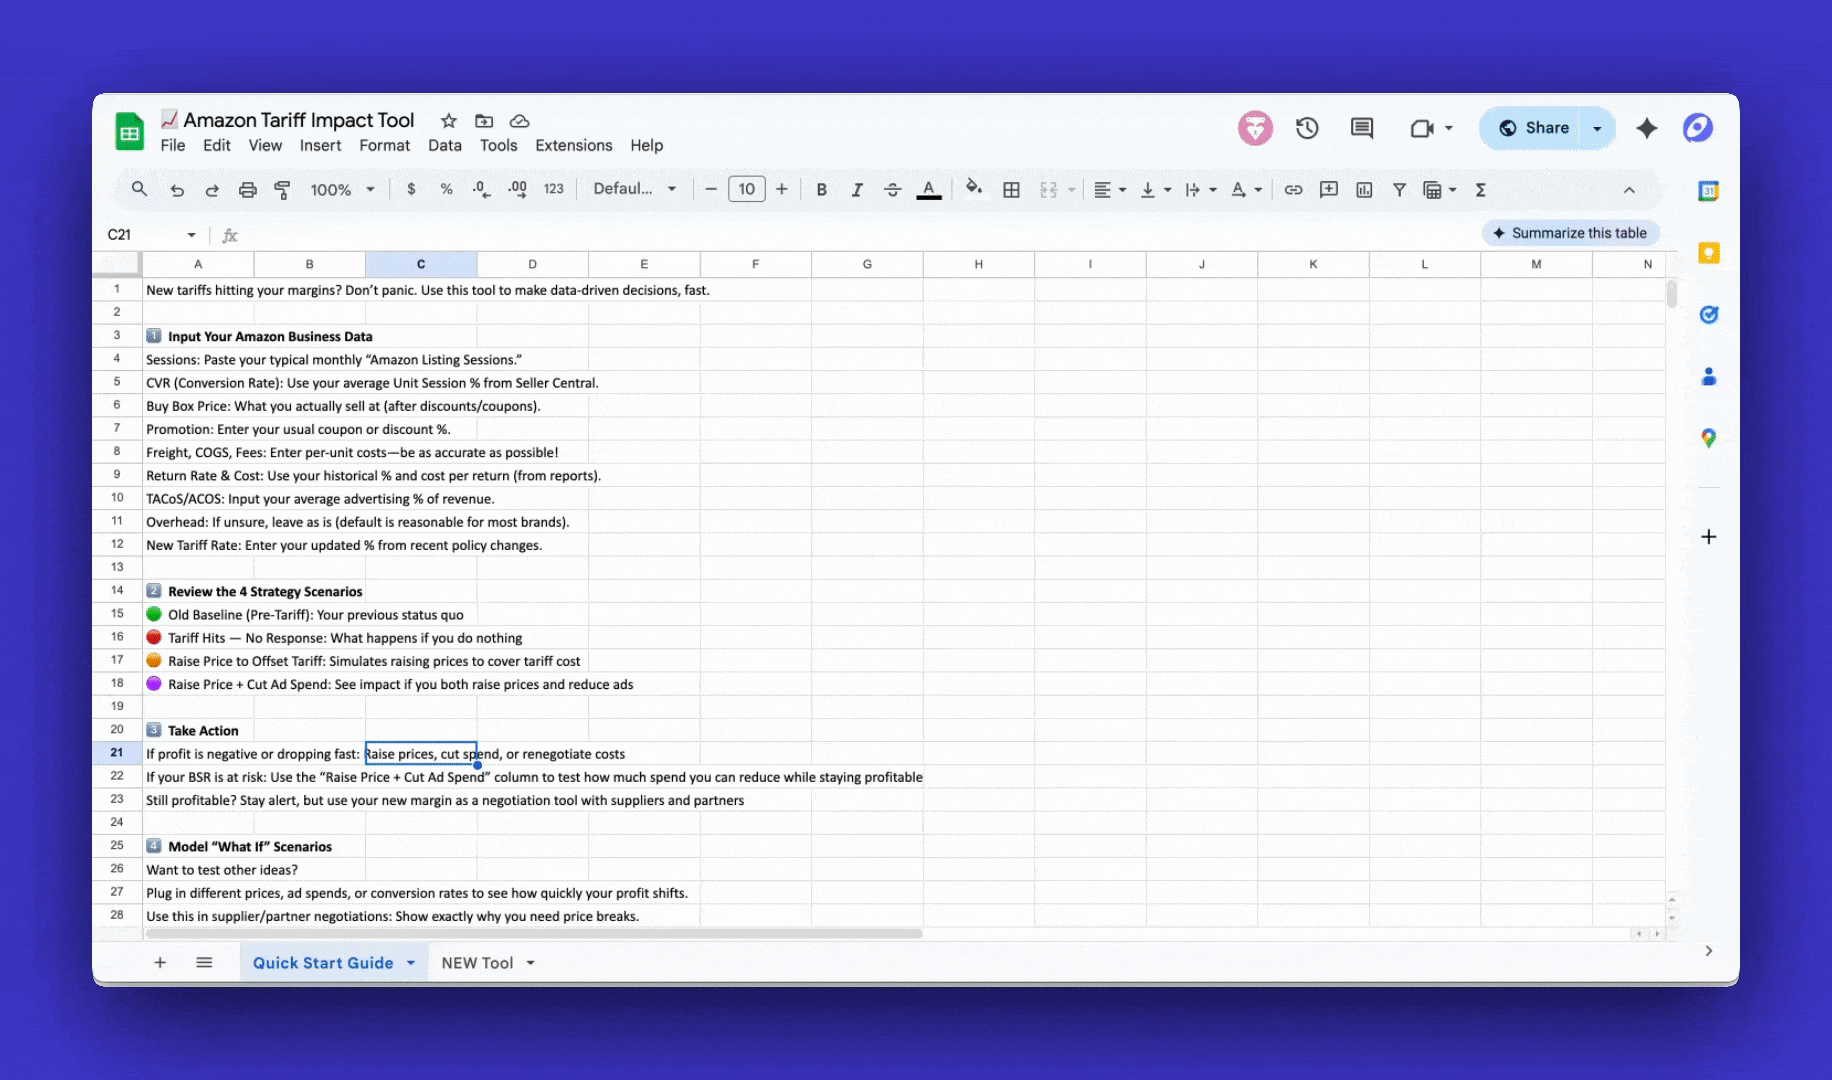Open Google Tasks side panel
1832x1080 pixels.
click(1709, 315)
